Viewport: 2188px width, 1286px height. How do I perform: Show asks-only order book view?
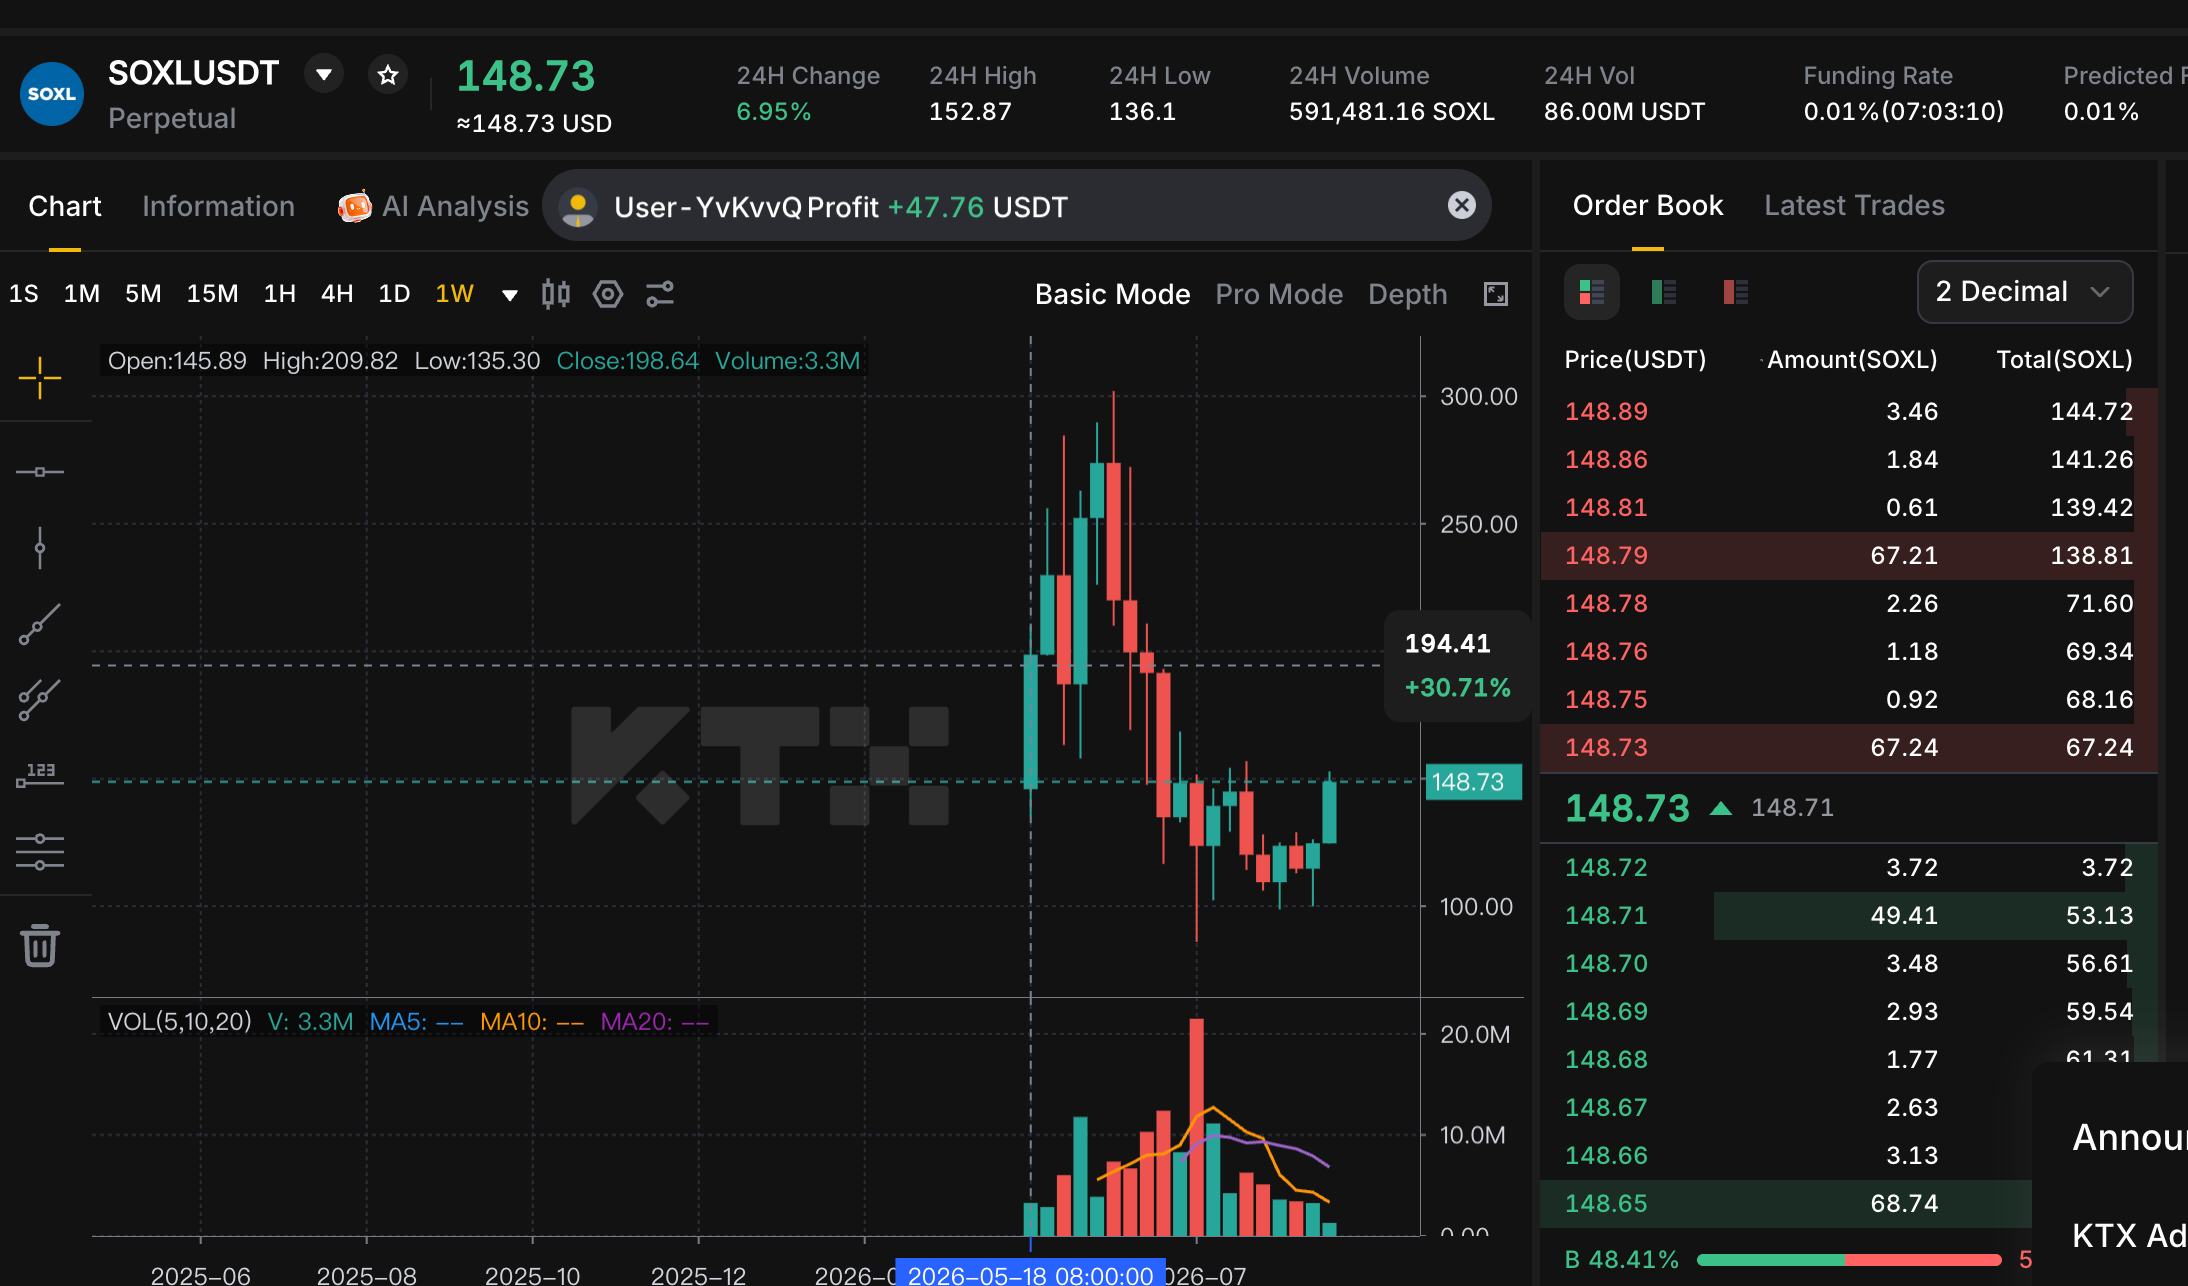[1735, 292]
